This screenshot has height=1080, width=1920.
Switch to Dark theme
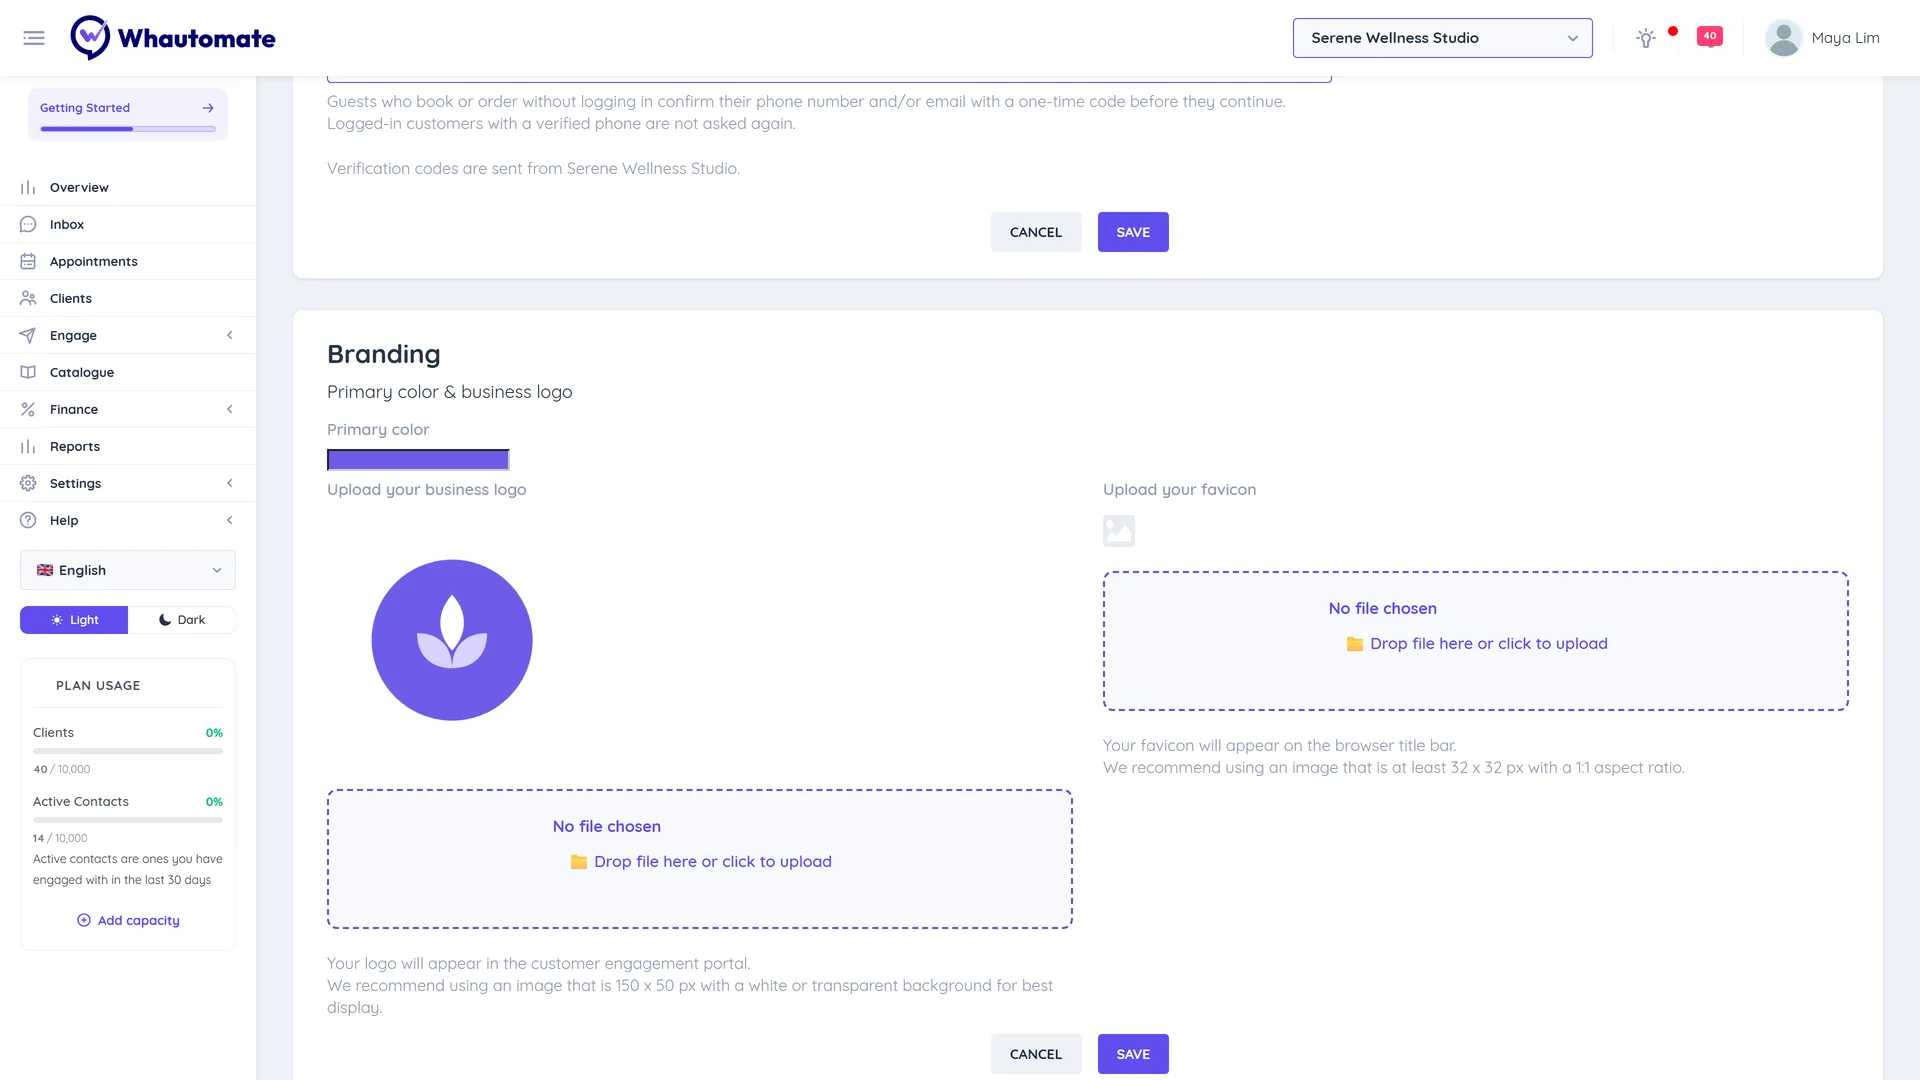(x=182, y=620)
